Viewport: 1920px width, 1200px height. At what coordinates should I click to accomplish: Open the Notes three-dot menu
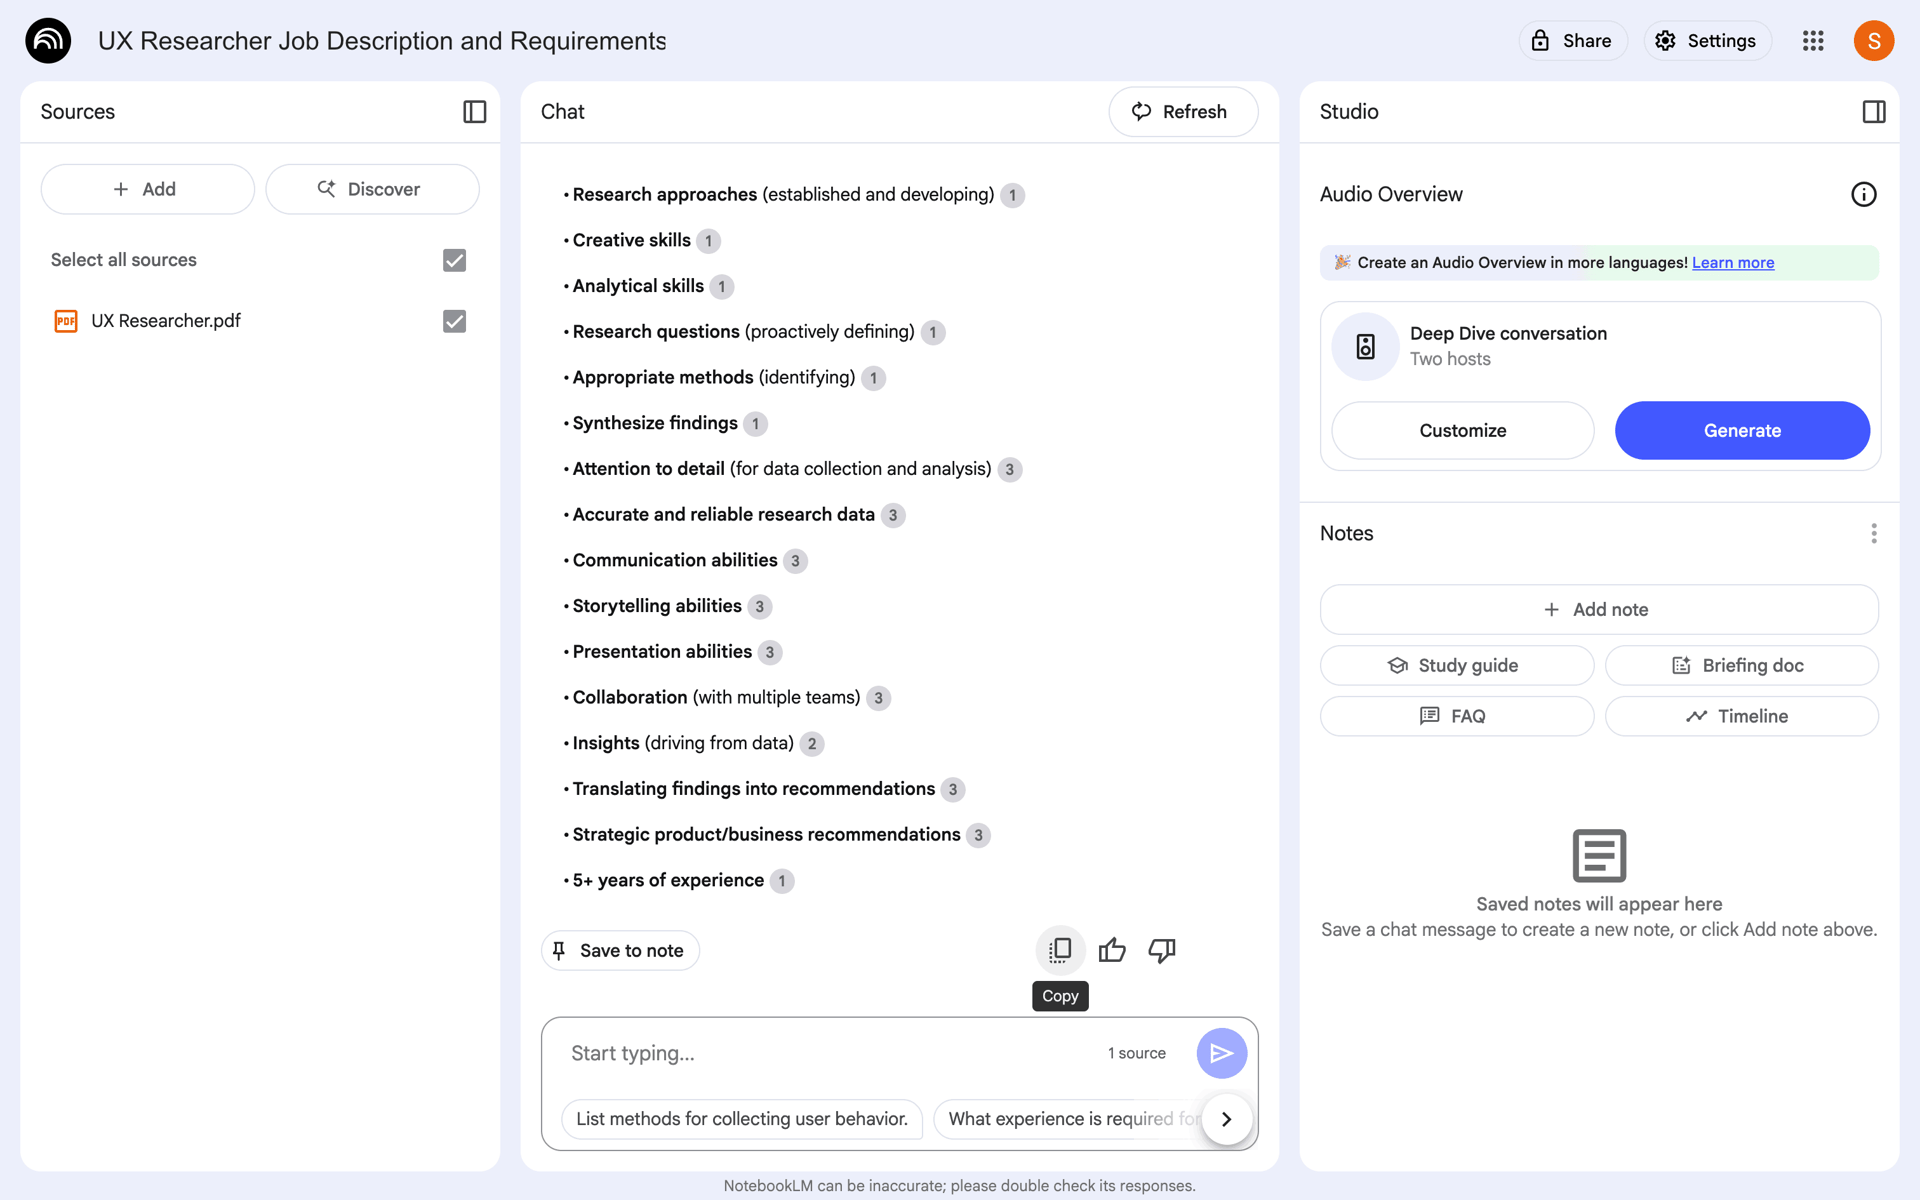(1874, 534)
